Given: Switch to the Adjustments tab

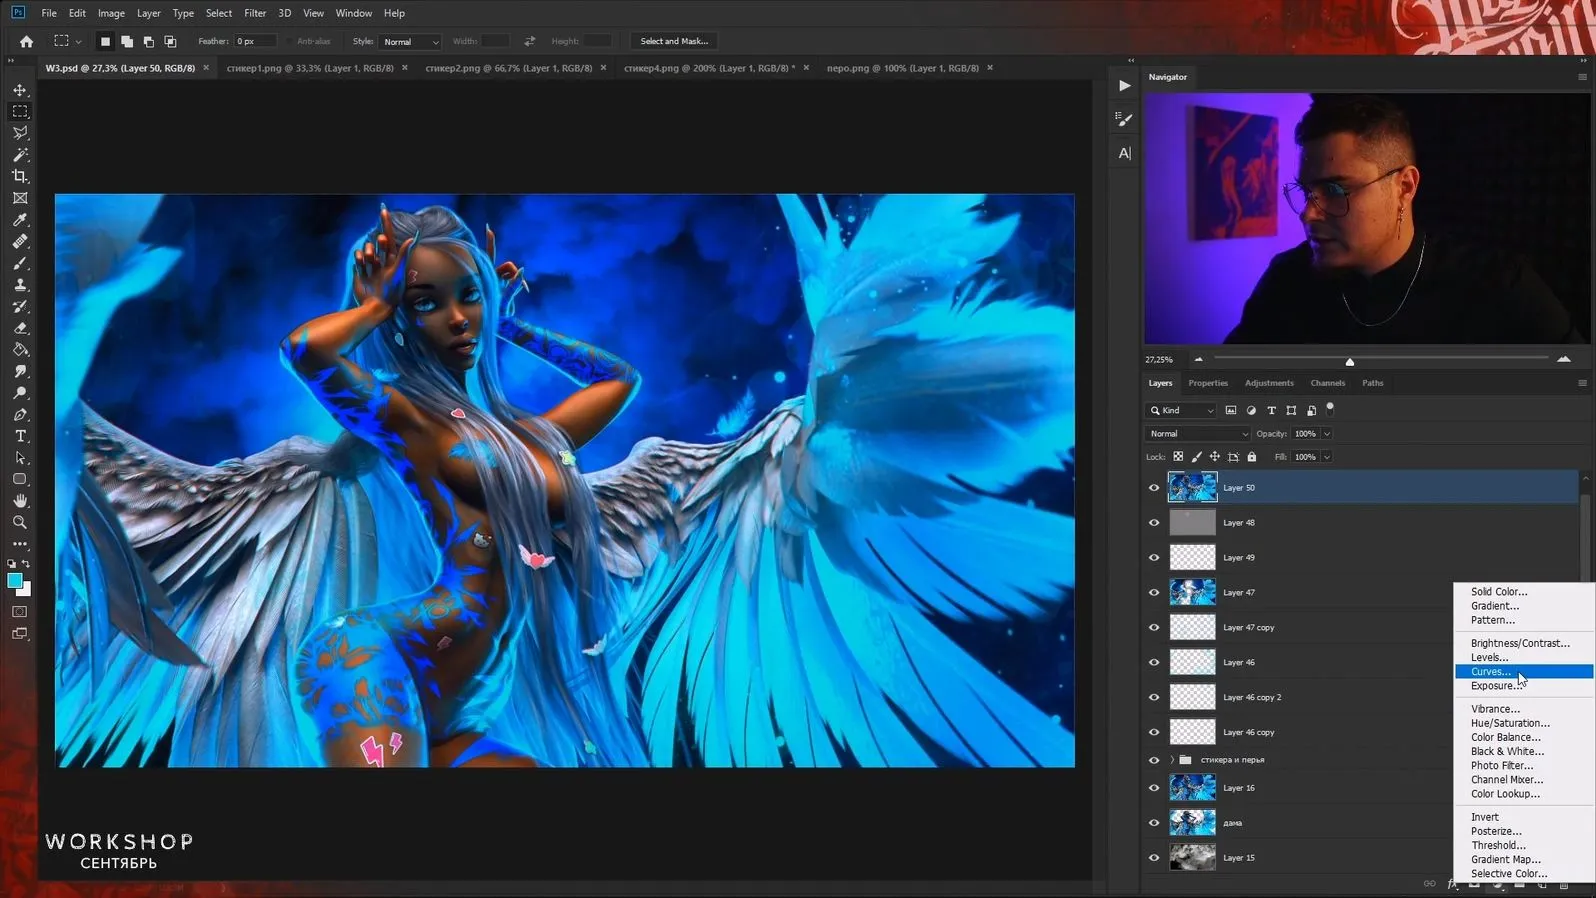Looking at the screenshot, I should click(x=1269, y=383).
